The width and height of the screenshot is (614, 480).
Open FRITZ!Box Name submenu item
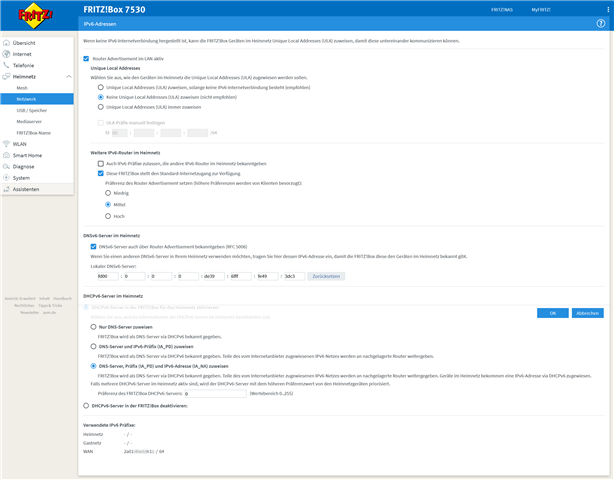pyautogui.click(x=33, y=133)
